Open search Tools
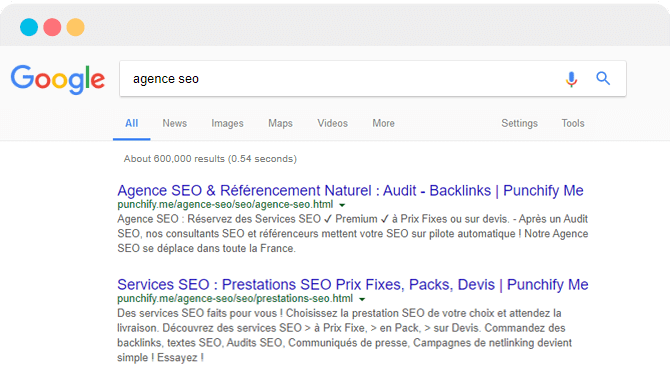670x387 pixels. point(573,123)
